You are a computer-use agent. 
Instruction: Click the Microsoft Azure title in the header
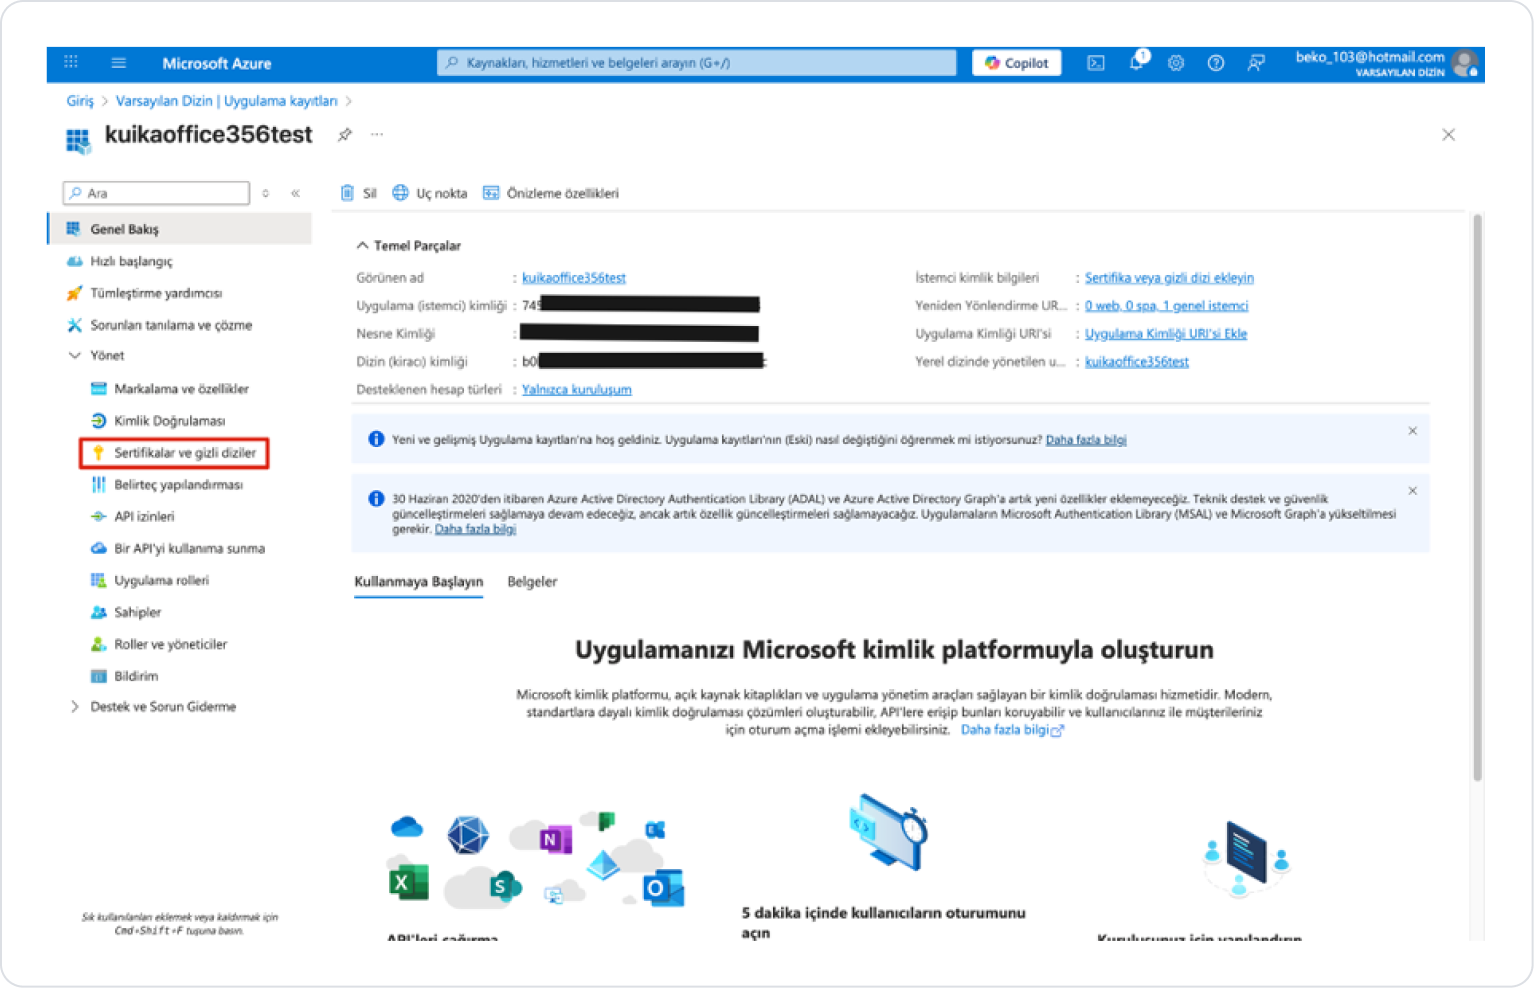click(217, 63)
